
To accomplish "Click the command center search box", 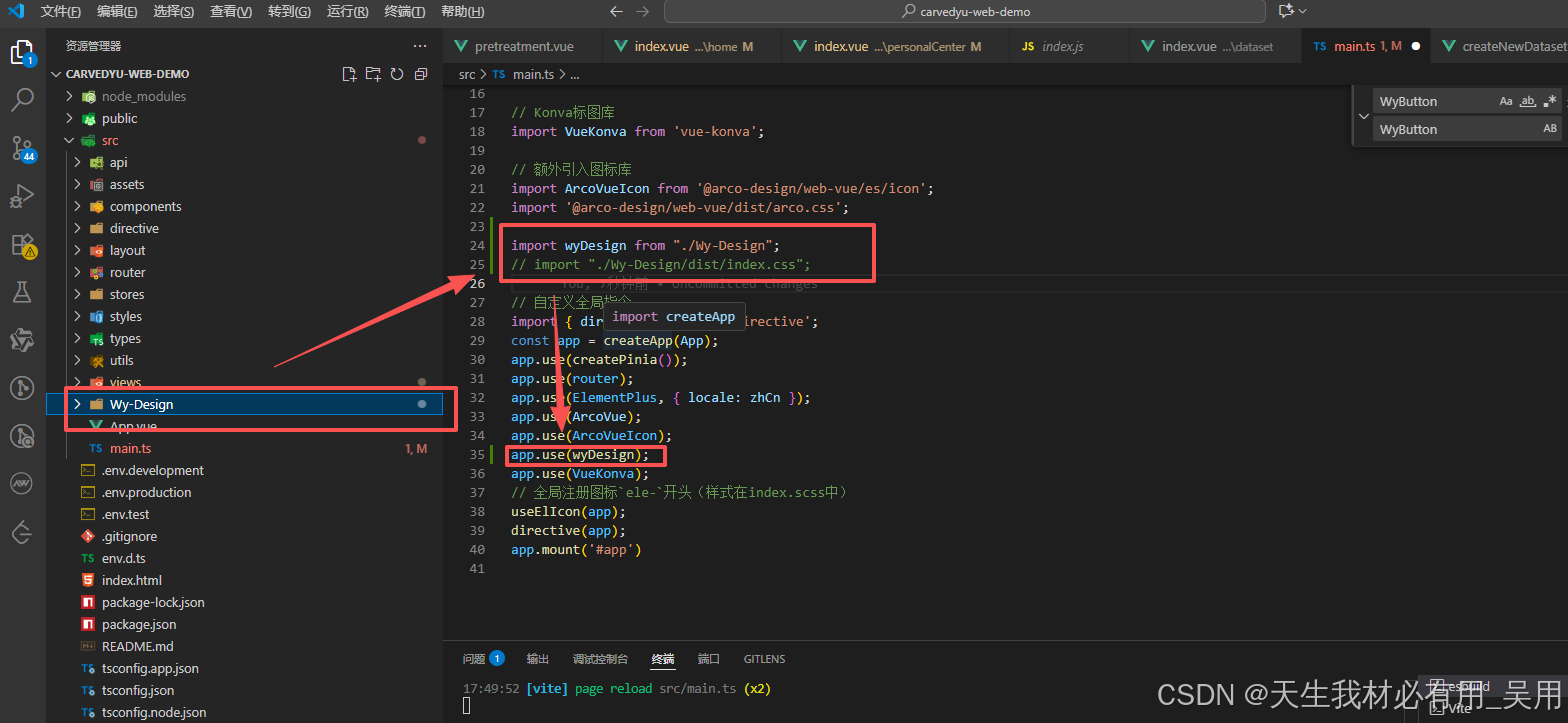I will click(966, 12).
